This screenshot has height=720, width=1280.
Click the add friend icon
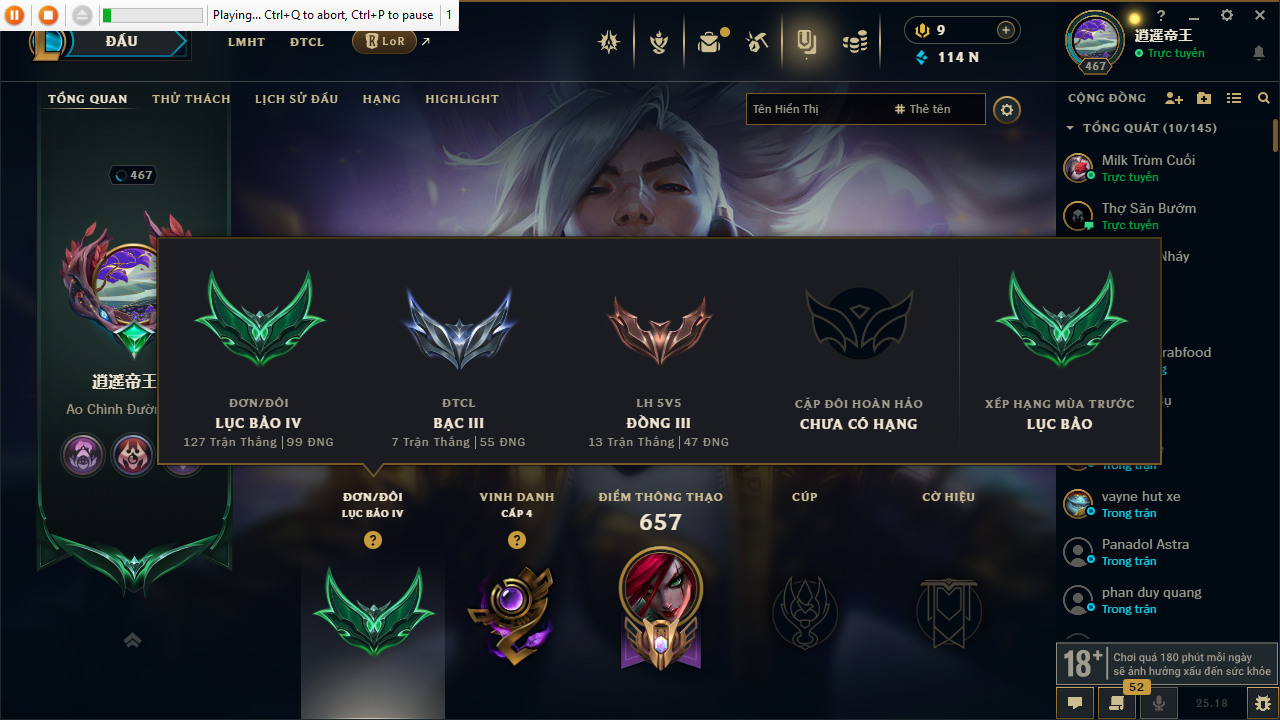click(x=1174, y=98)
